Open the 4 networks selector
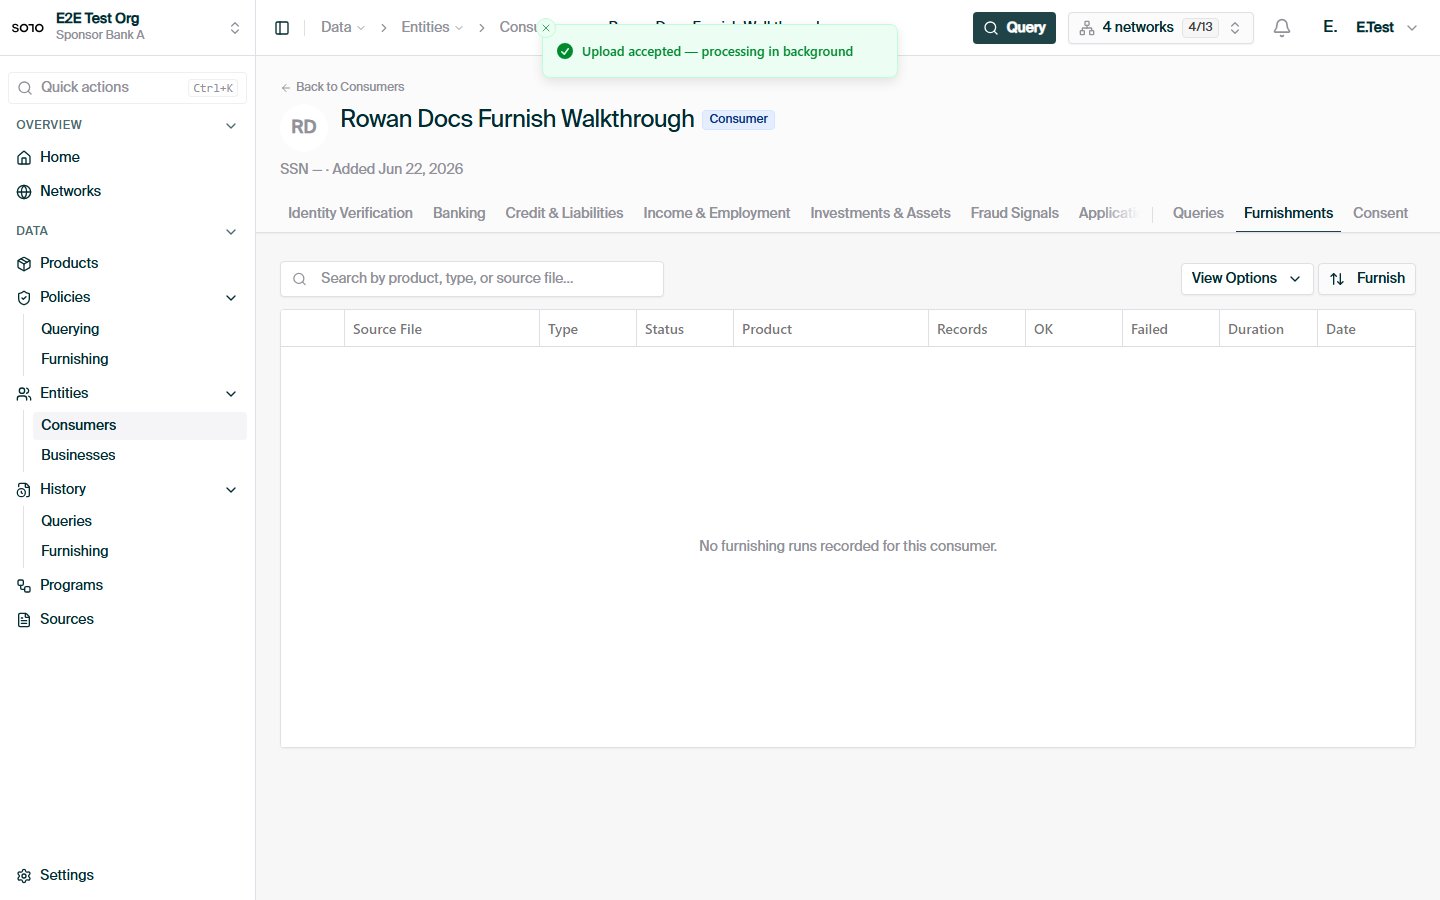This screenshot has width=1440, height=900. point(1160,28)
